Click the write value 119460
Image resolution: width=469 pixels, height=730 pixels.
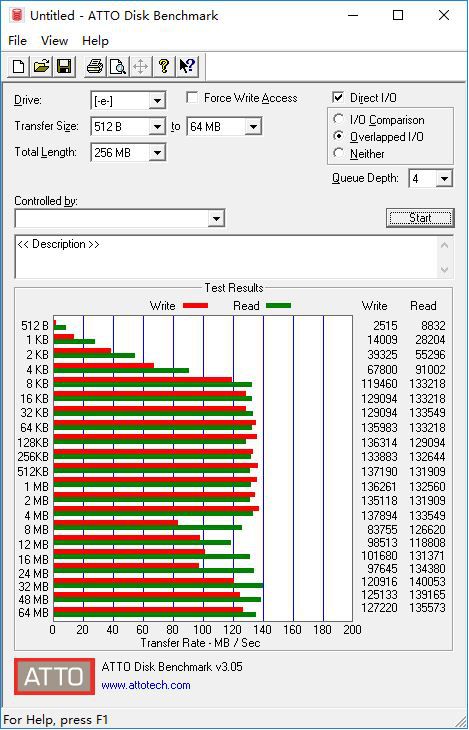(379, 384)
